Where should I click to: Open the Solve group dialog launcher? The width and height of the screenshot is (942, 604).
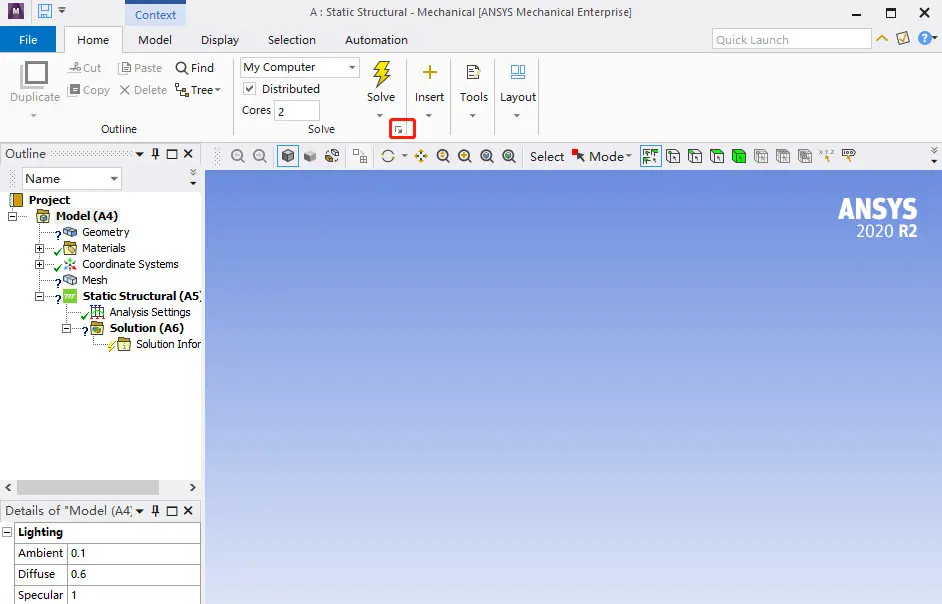coord(398,129)
